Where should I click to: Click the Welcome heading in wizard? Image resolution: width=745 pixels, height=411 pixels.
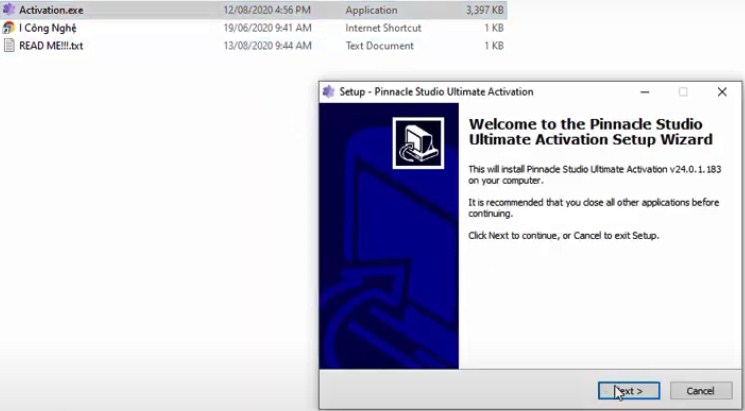[591, 132]
